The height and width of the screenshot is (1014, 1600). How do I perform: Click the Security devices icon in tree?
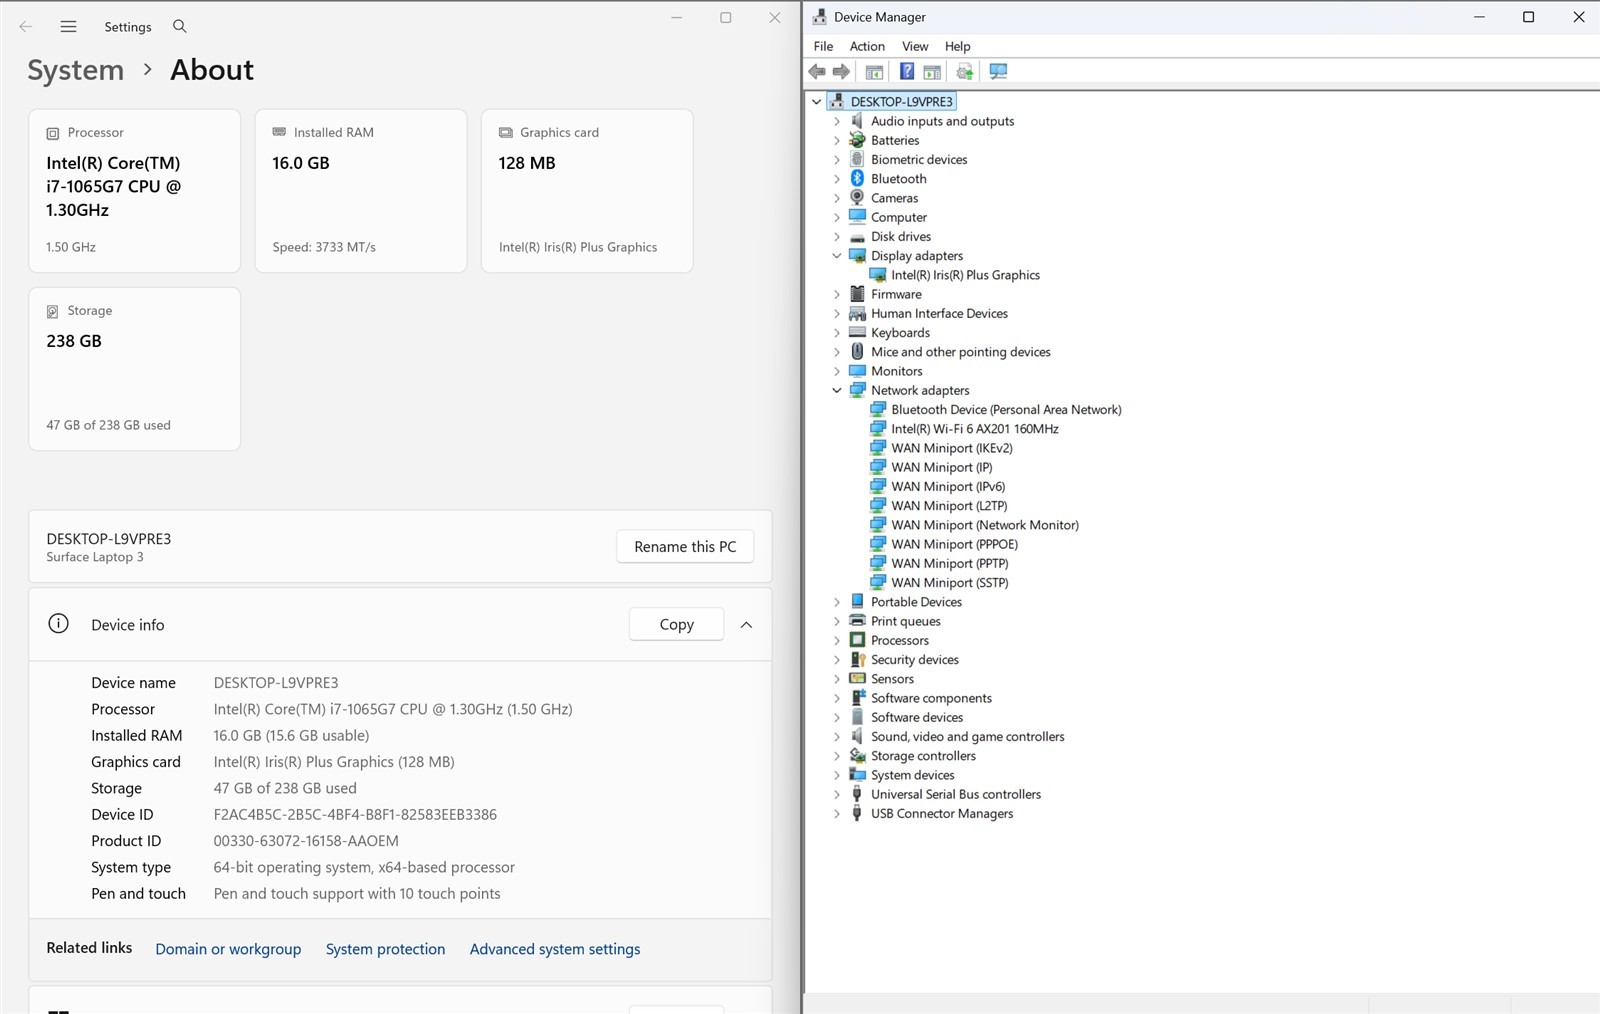pyautogui.click(x=857, y=659)
